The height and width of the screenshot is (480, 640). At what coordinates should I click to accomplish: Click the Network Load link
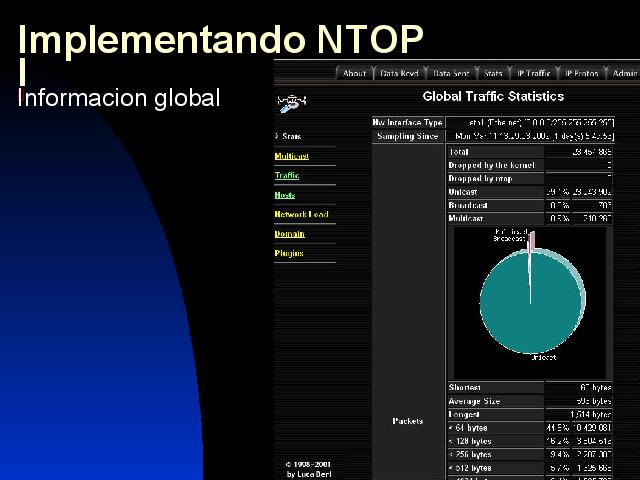click(301, 214)
